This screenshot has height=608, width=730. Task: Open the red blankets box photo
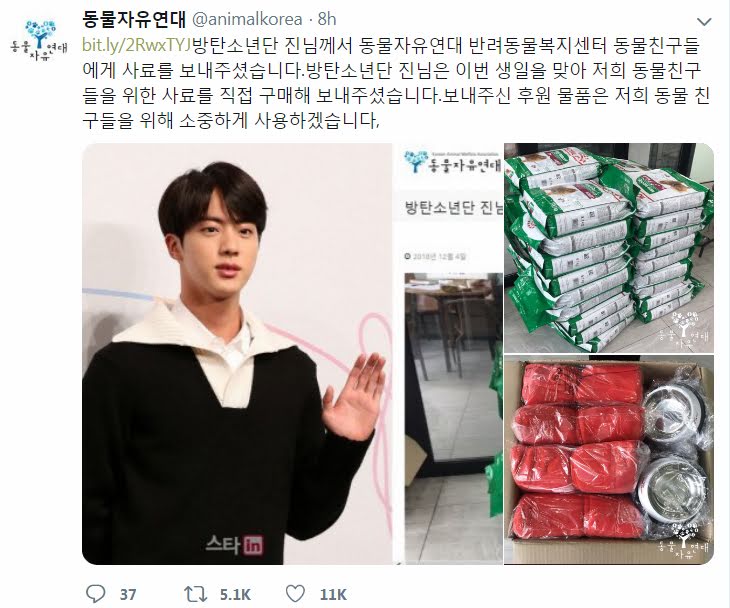[609, 460]
